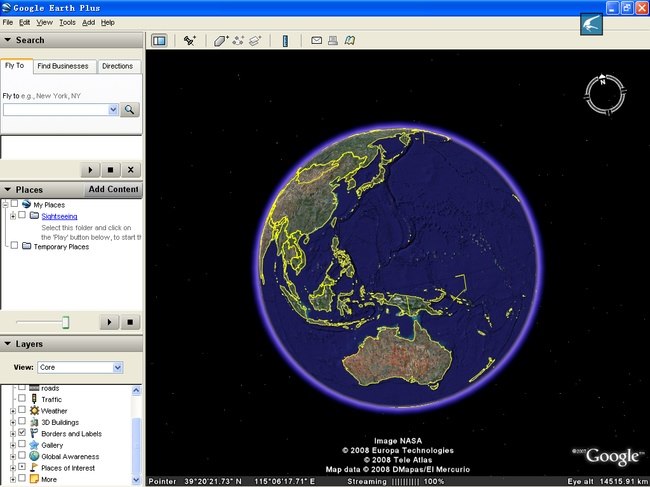This screenshot has width=650, height=487.
Task: Click the print icon in toolbar
Action: coord(333,40)
